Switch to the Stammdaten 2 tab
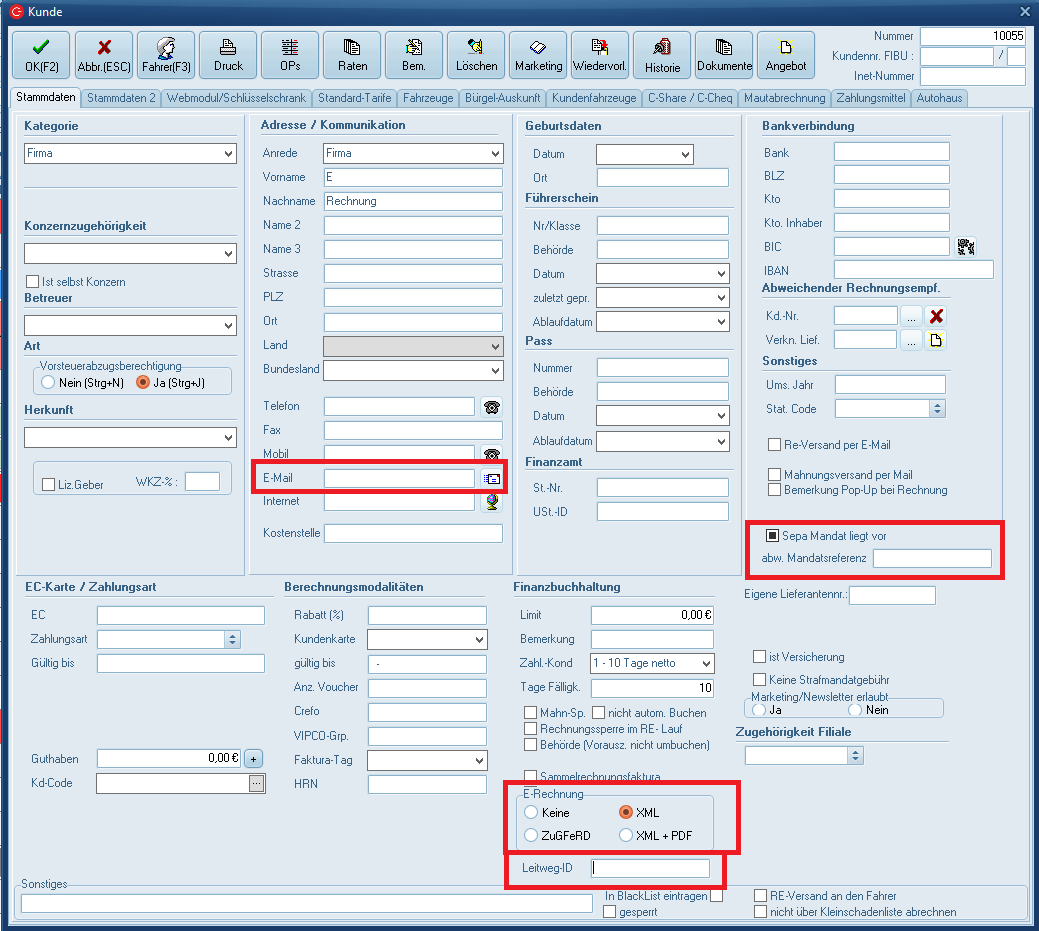The height and width of the screenshot is (931, 1039). [x=121, y=98]
